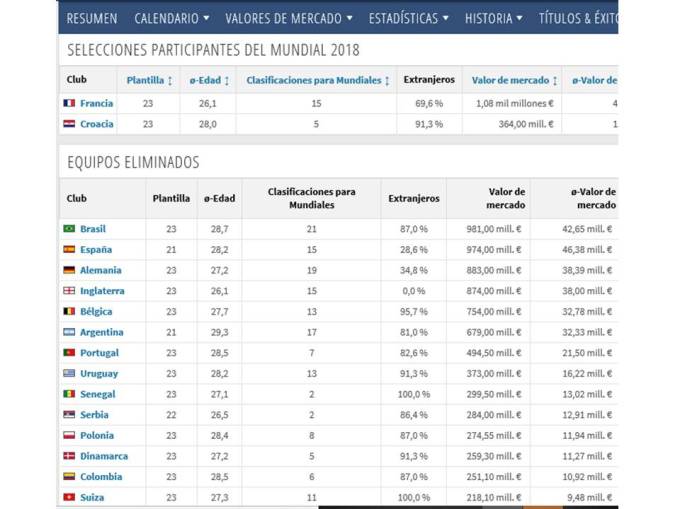Sort by Clasificaciones para Mundiales header
This screenshot has height=509, width=680.
[x=318, y=80]
